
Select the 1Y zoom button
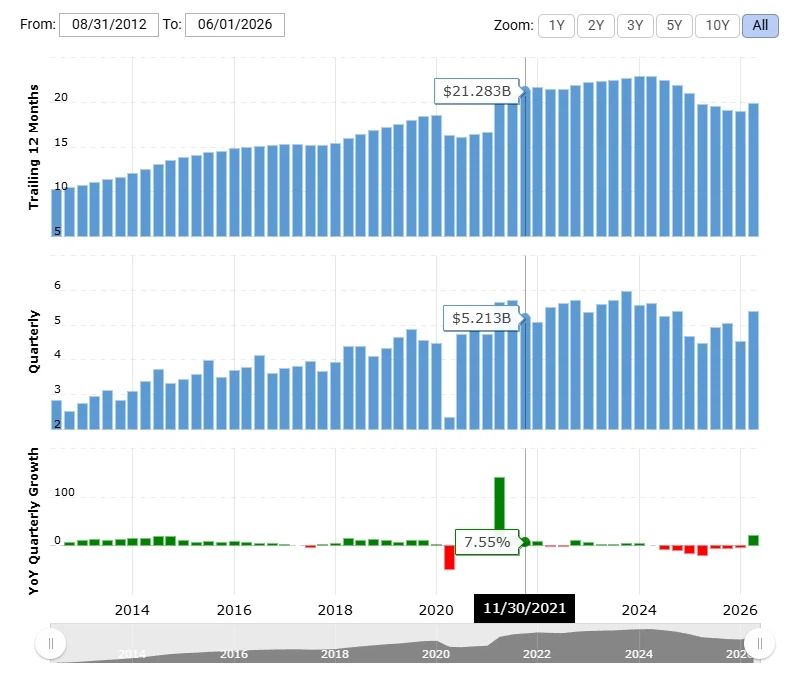(x=556, y=26)
